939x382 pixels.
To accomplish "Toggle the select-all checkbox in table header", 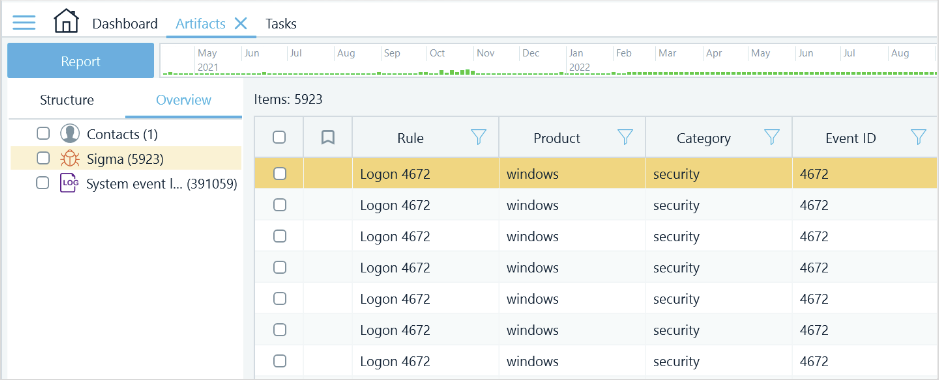I will point(278,138).
